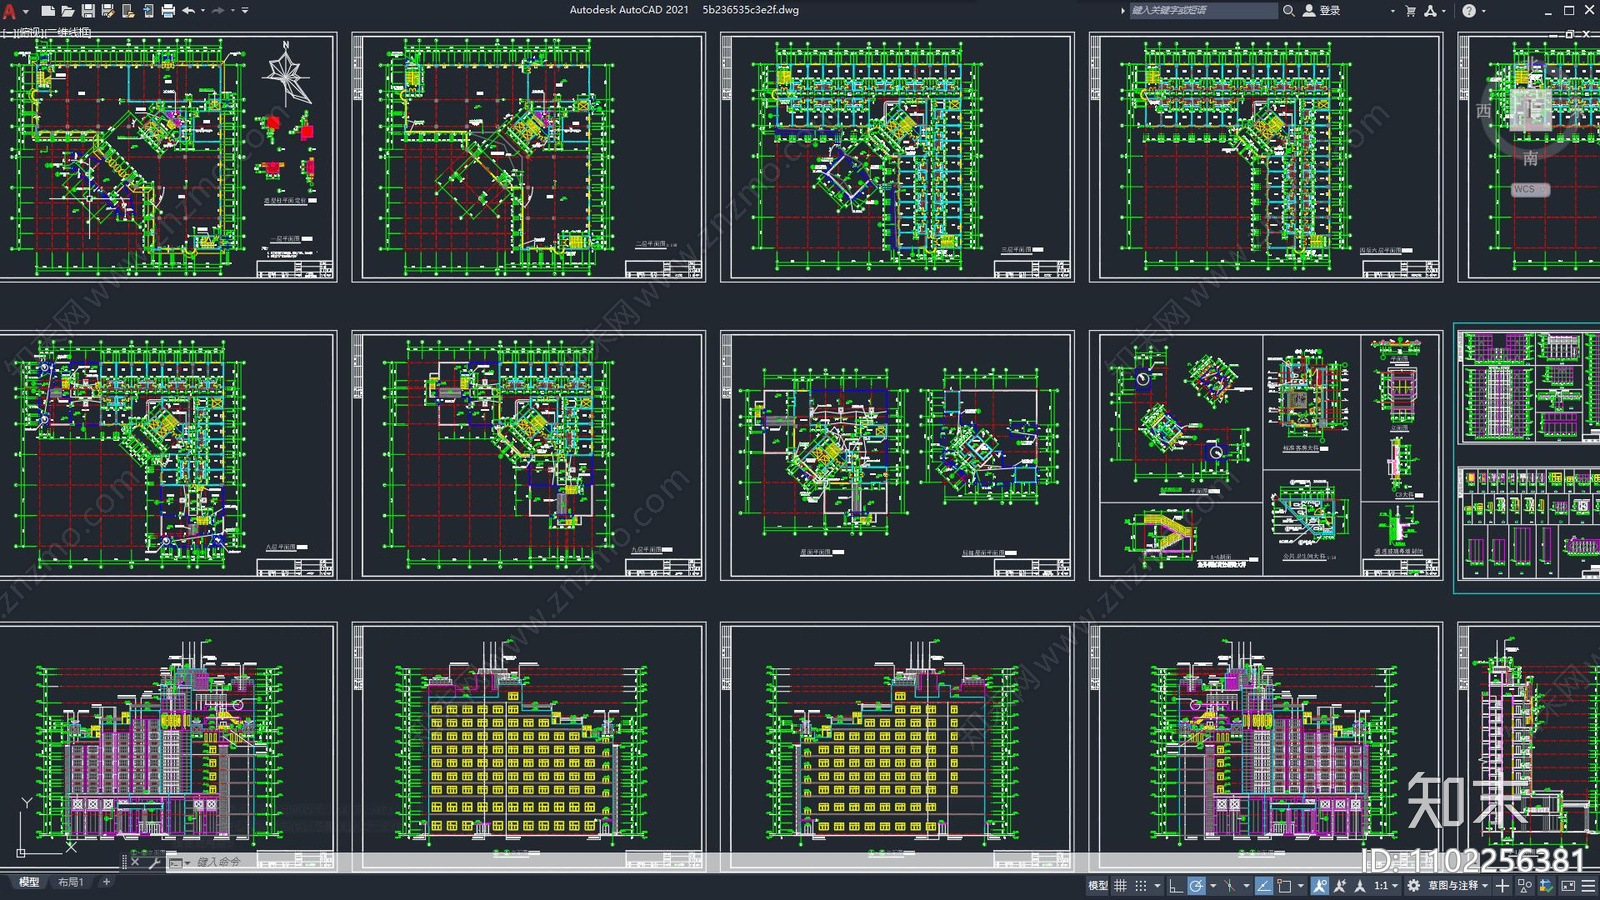Click the ViewCube west (西) direction

pos(1483,110)
